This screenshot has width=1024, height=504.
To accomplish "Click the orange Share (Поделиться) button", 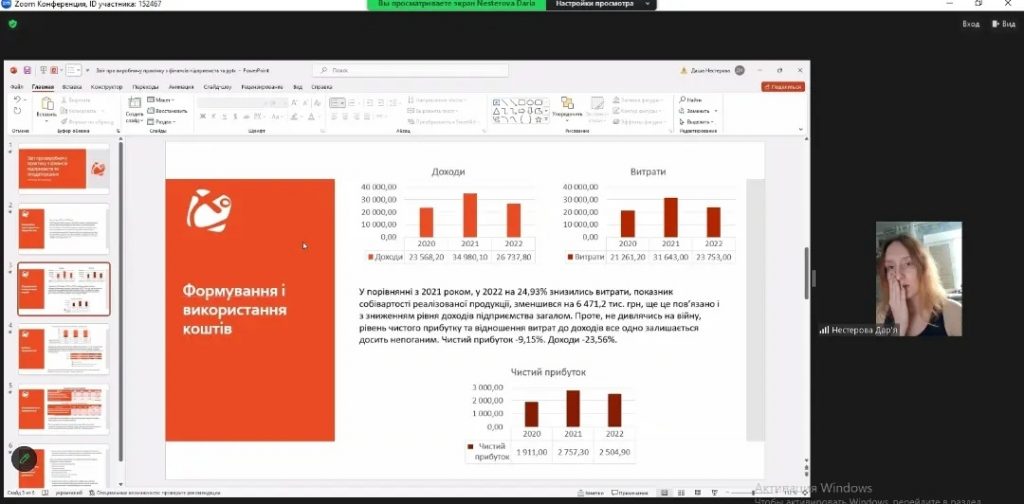I will pyautogui.click(x=783, y=87).
